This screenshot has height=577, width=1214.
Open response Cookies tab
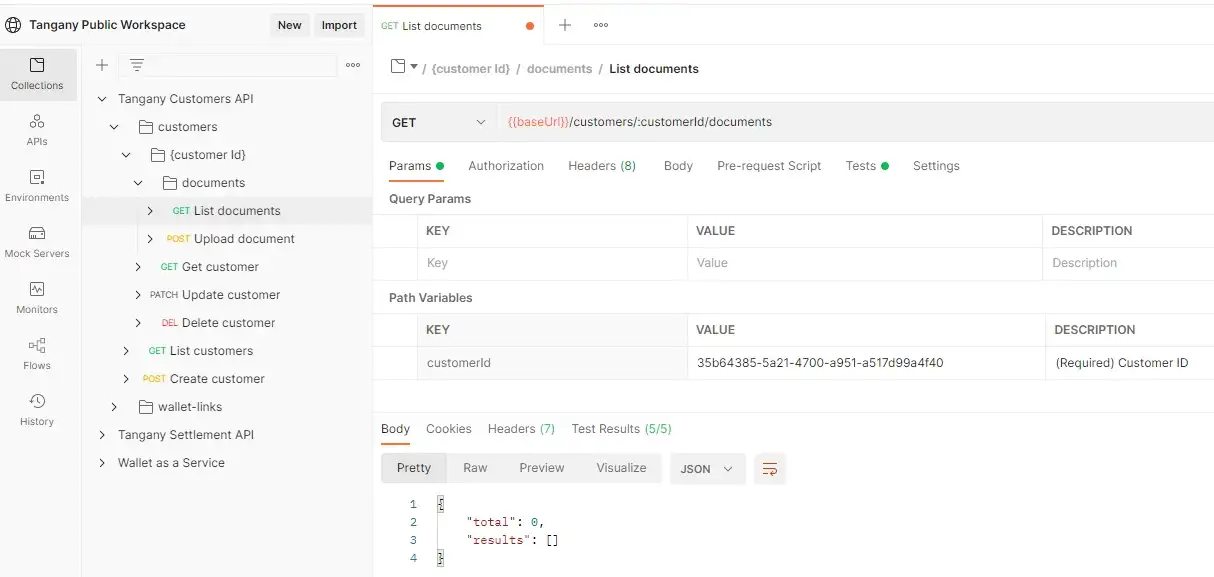point(449,429)
